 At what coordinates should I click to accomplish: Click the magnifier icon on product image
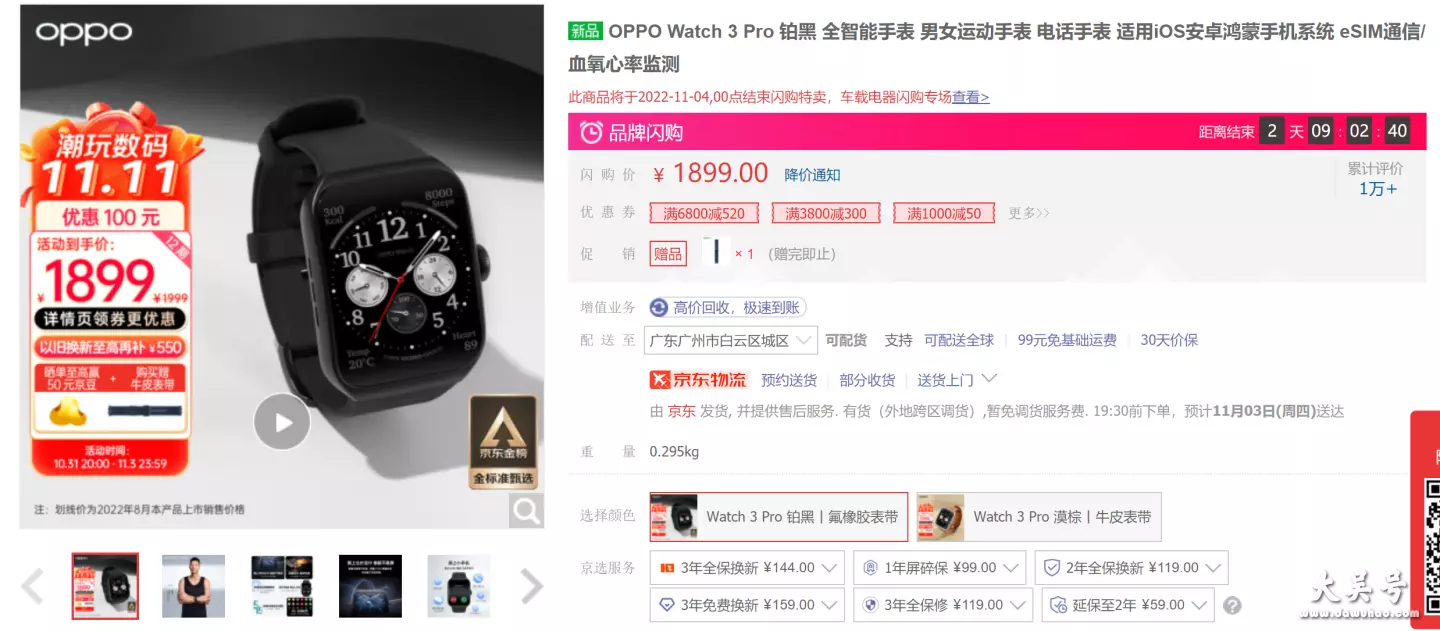(526, 511)
